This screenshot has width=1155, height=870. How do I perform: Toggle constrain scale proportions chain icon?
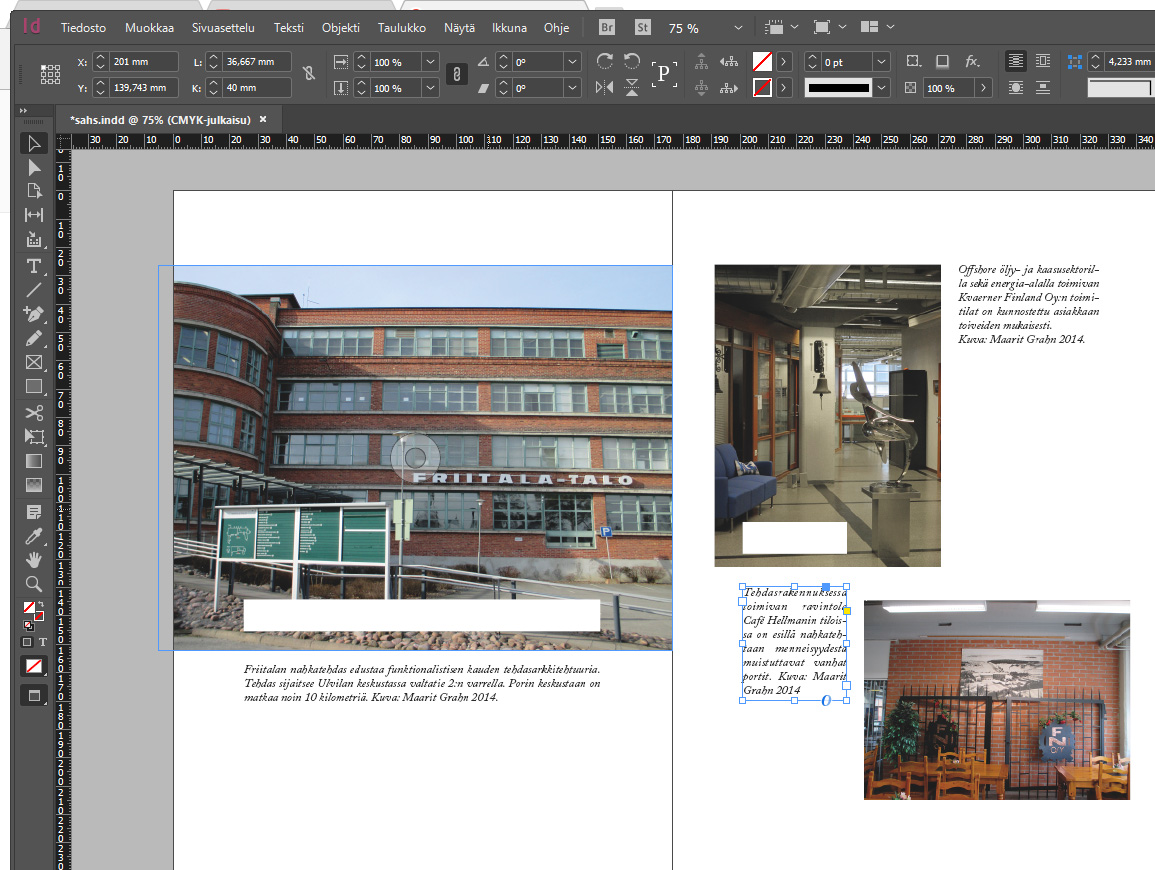[x=456, y=74]
